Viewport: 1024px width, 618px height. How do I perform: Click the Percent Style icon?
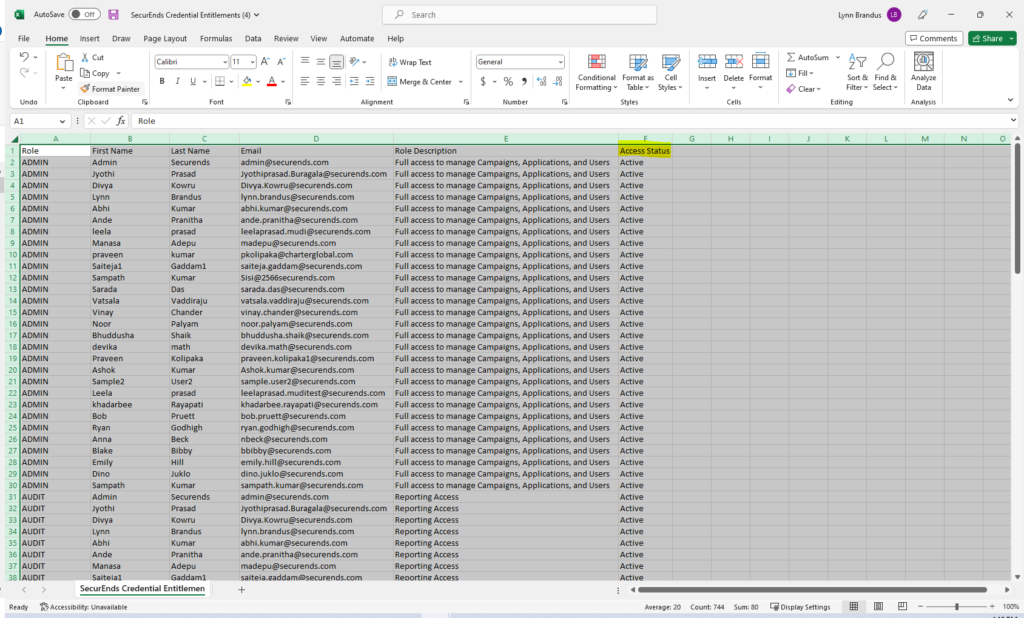point(508,81)
